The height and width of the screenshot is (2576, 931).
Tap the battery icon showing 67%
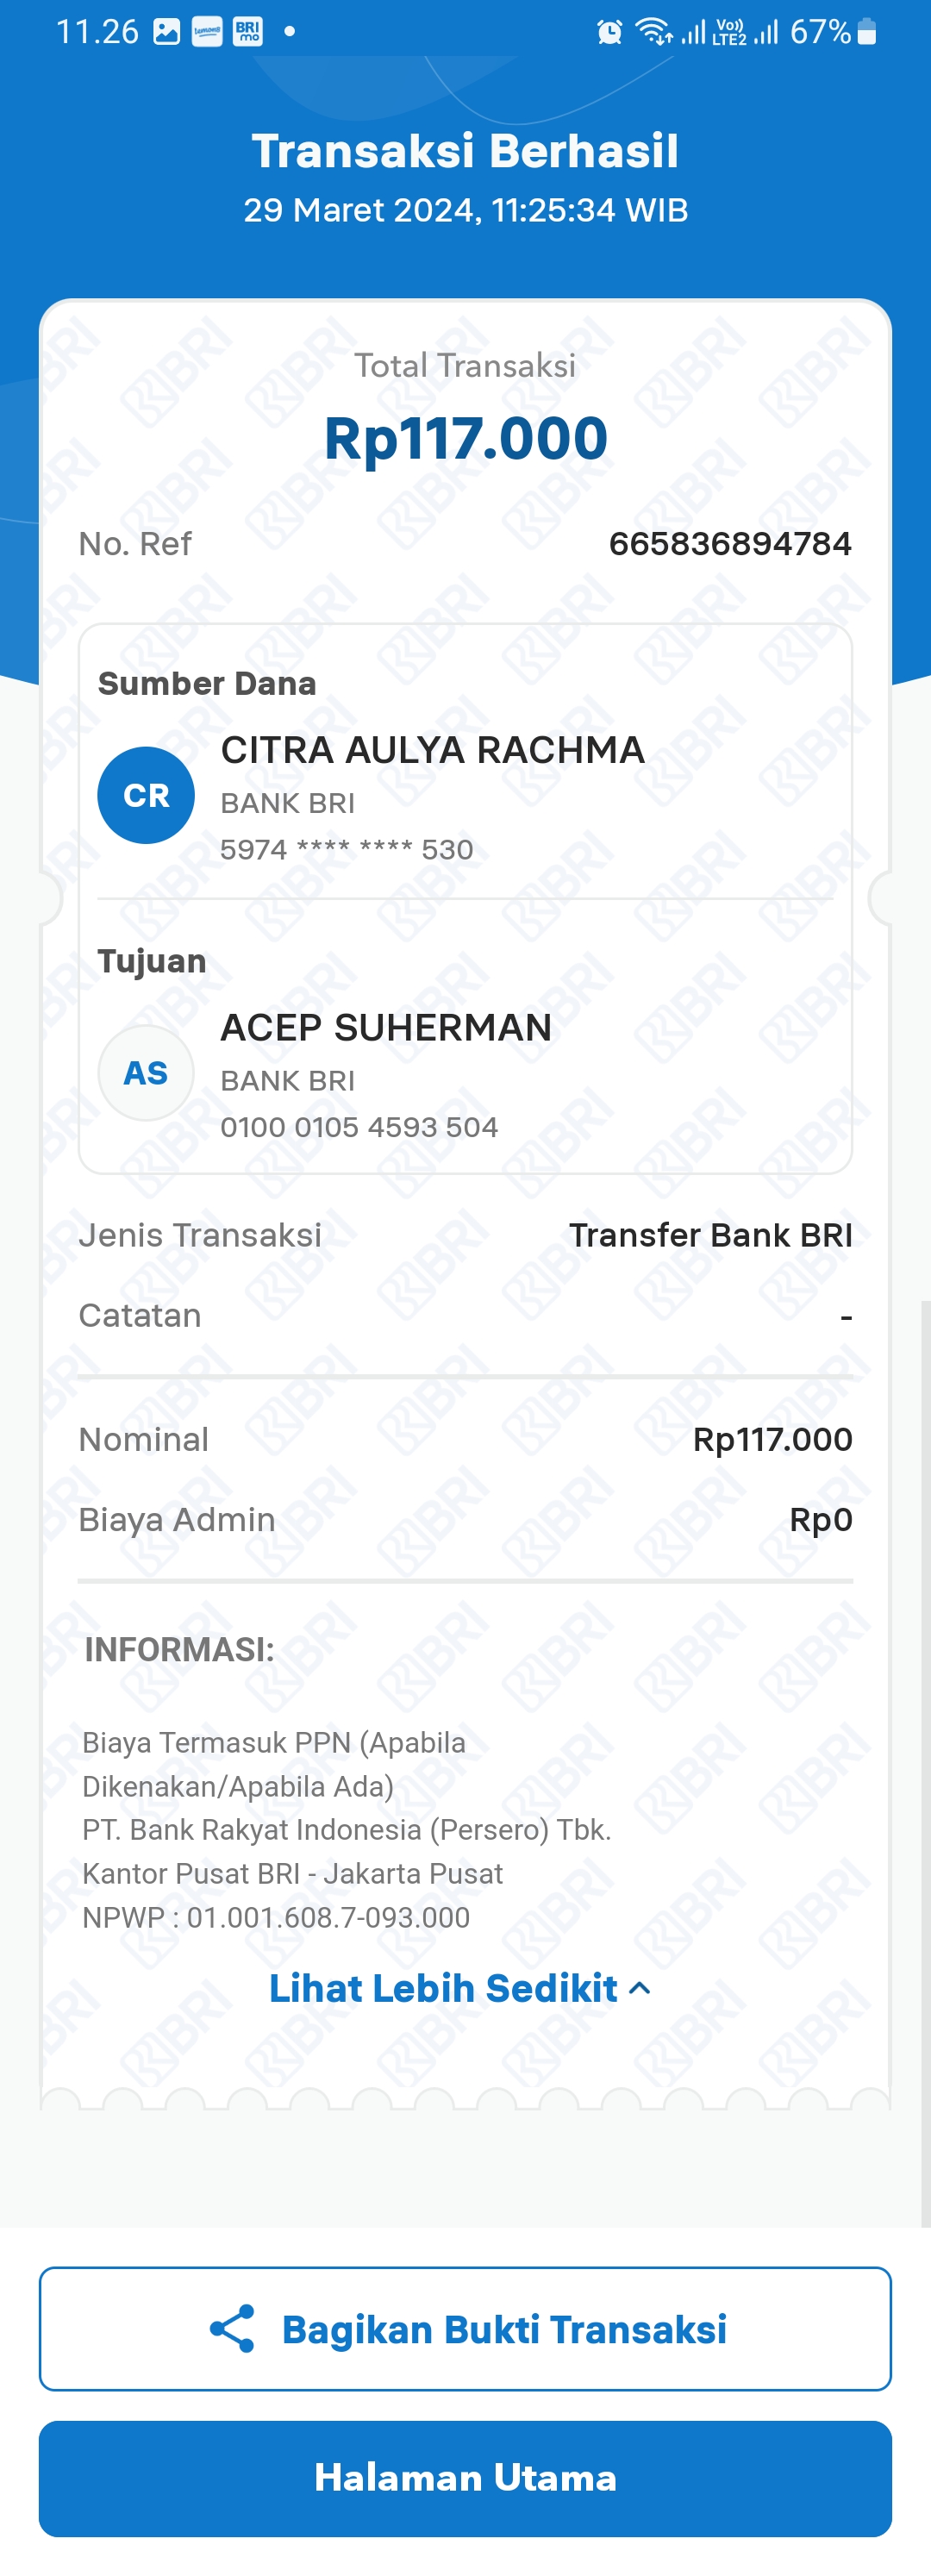point(867,32)
